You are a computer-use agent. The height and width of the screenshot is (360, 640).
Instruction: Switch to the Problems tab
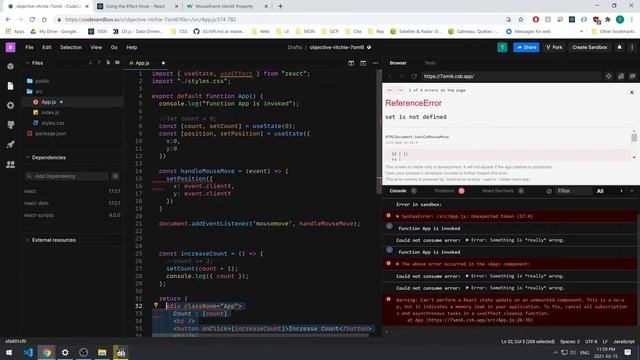pyautogui.click(x=444, y=191)
